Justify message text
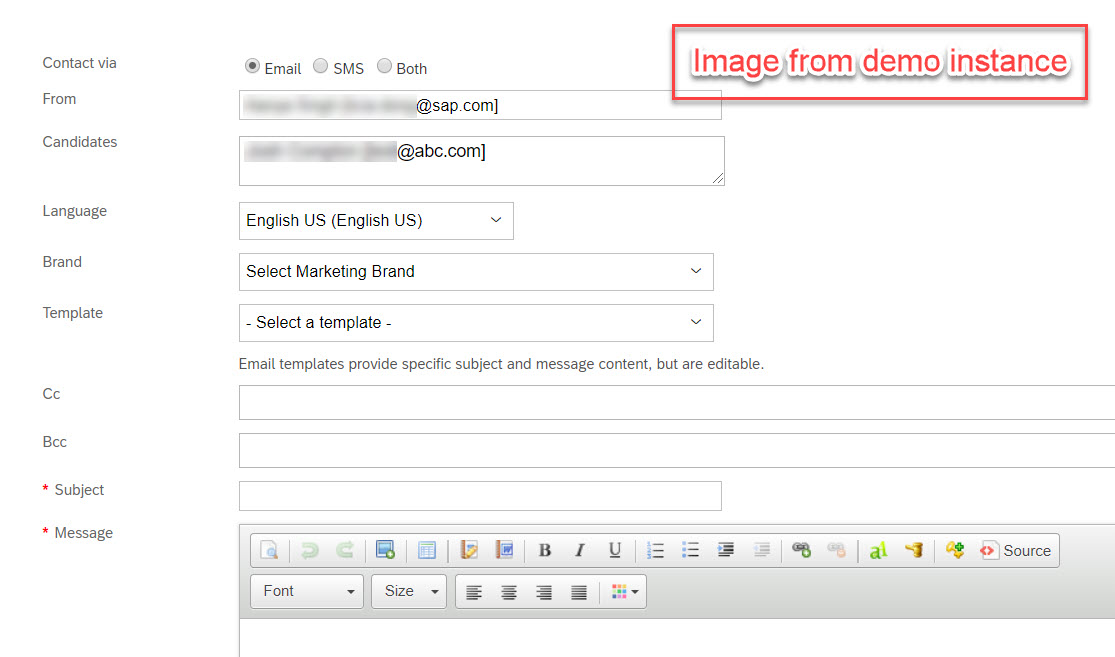1115x657 pixels. click(580, 592)
